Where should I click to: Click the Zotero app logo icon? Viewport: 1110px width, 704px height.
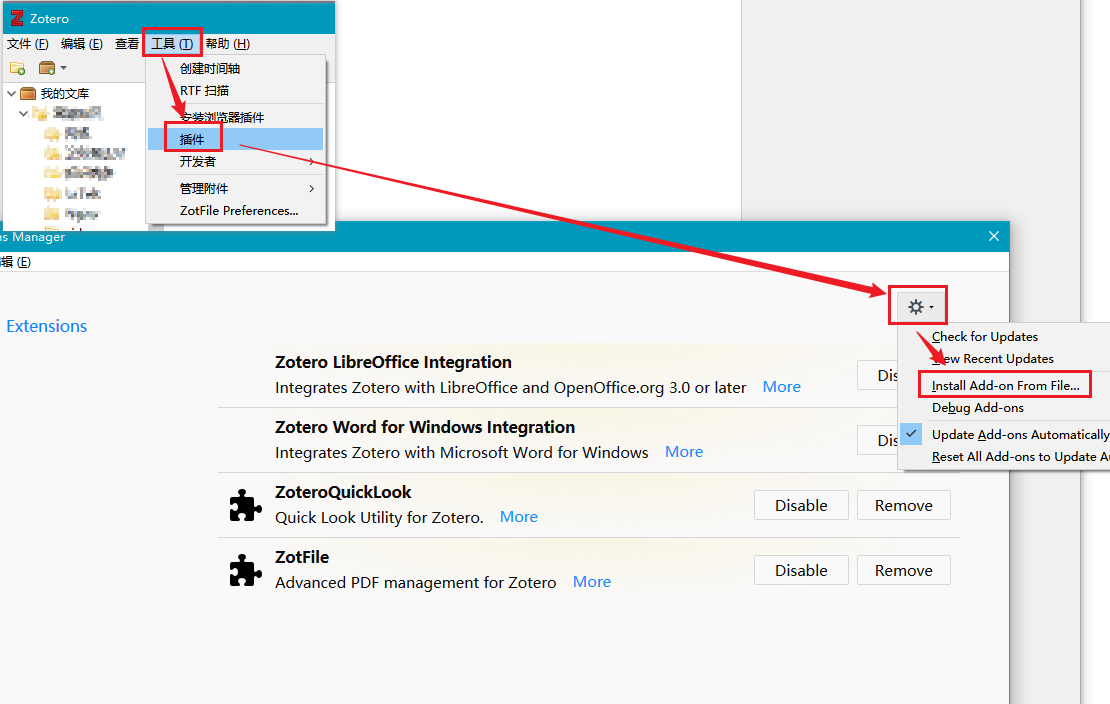(17, 18)
